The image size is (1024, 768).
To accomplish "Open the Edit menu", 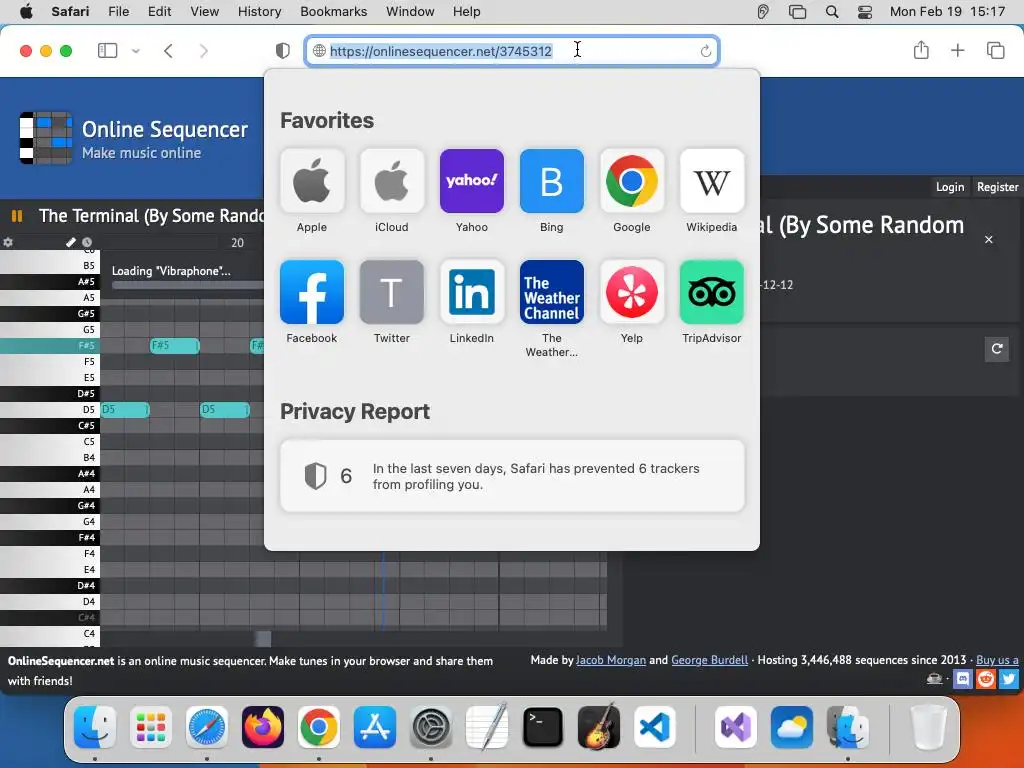I will (159, 11).
